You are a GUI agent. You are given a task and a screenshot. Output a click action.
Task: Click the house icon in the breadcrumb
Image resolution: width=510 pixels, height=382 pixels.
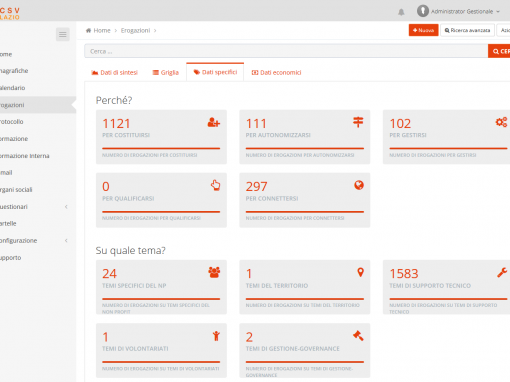point(88,30)
